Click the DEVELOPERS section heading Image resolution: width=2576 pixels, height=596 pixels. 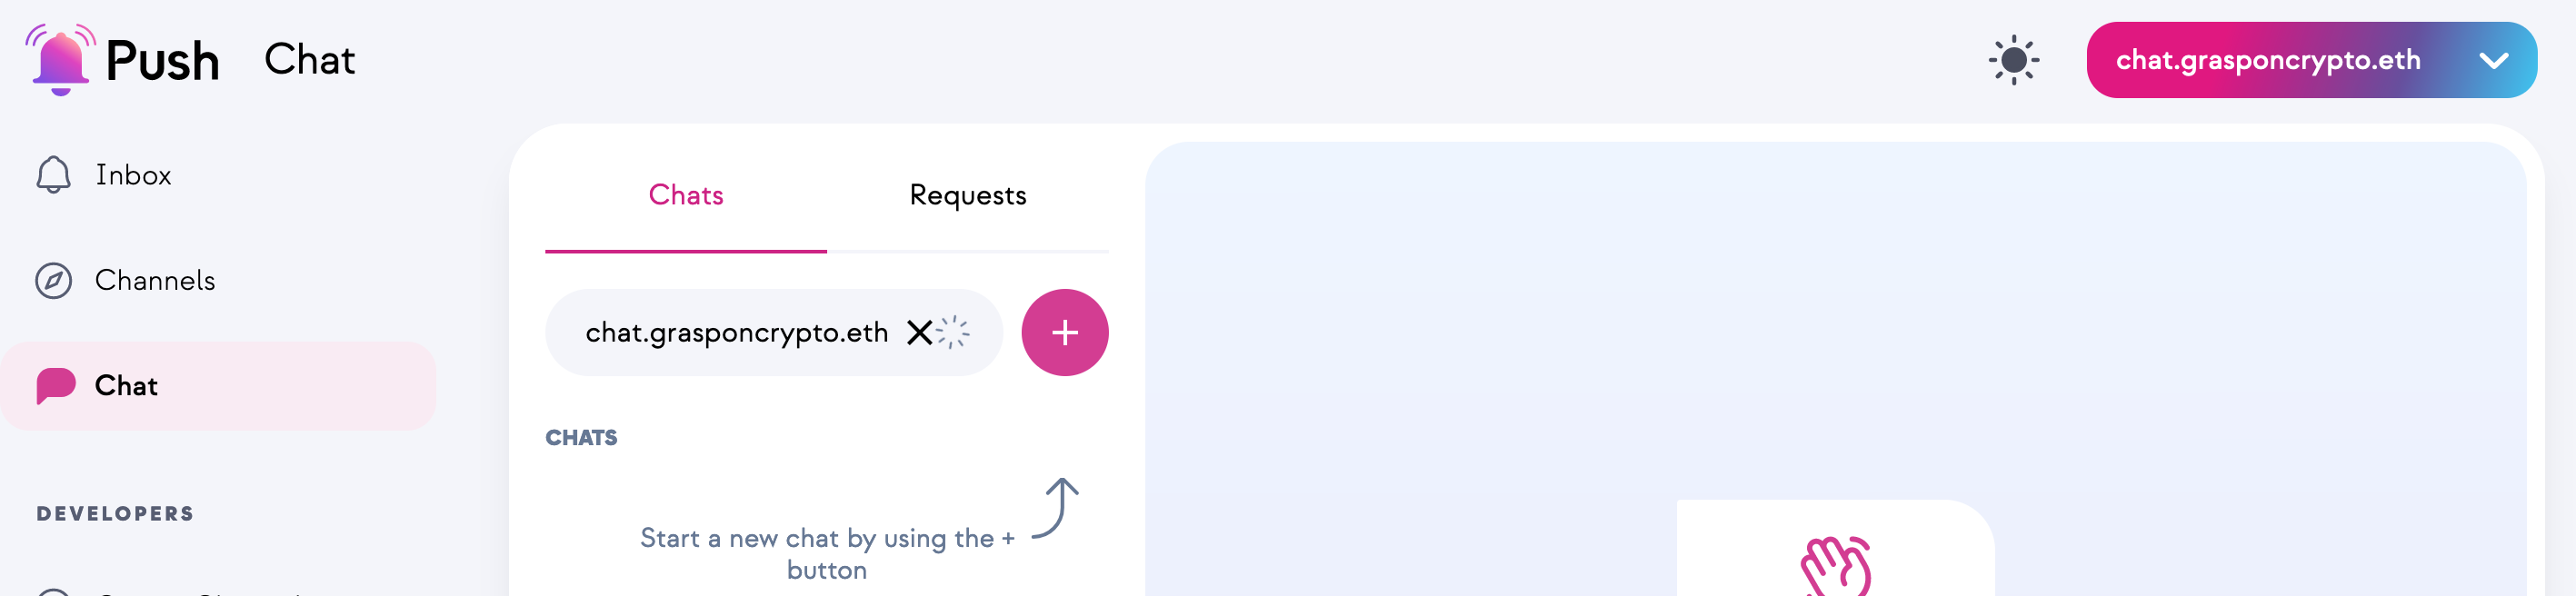(x=116, y=514)
